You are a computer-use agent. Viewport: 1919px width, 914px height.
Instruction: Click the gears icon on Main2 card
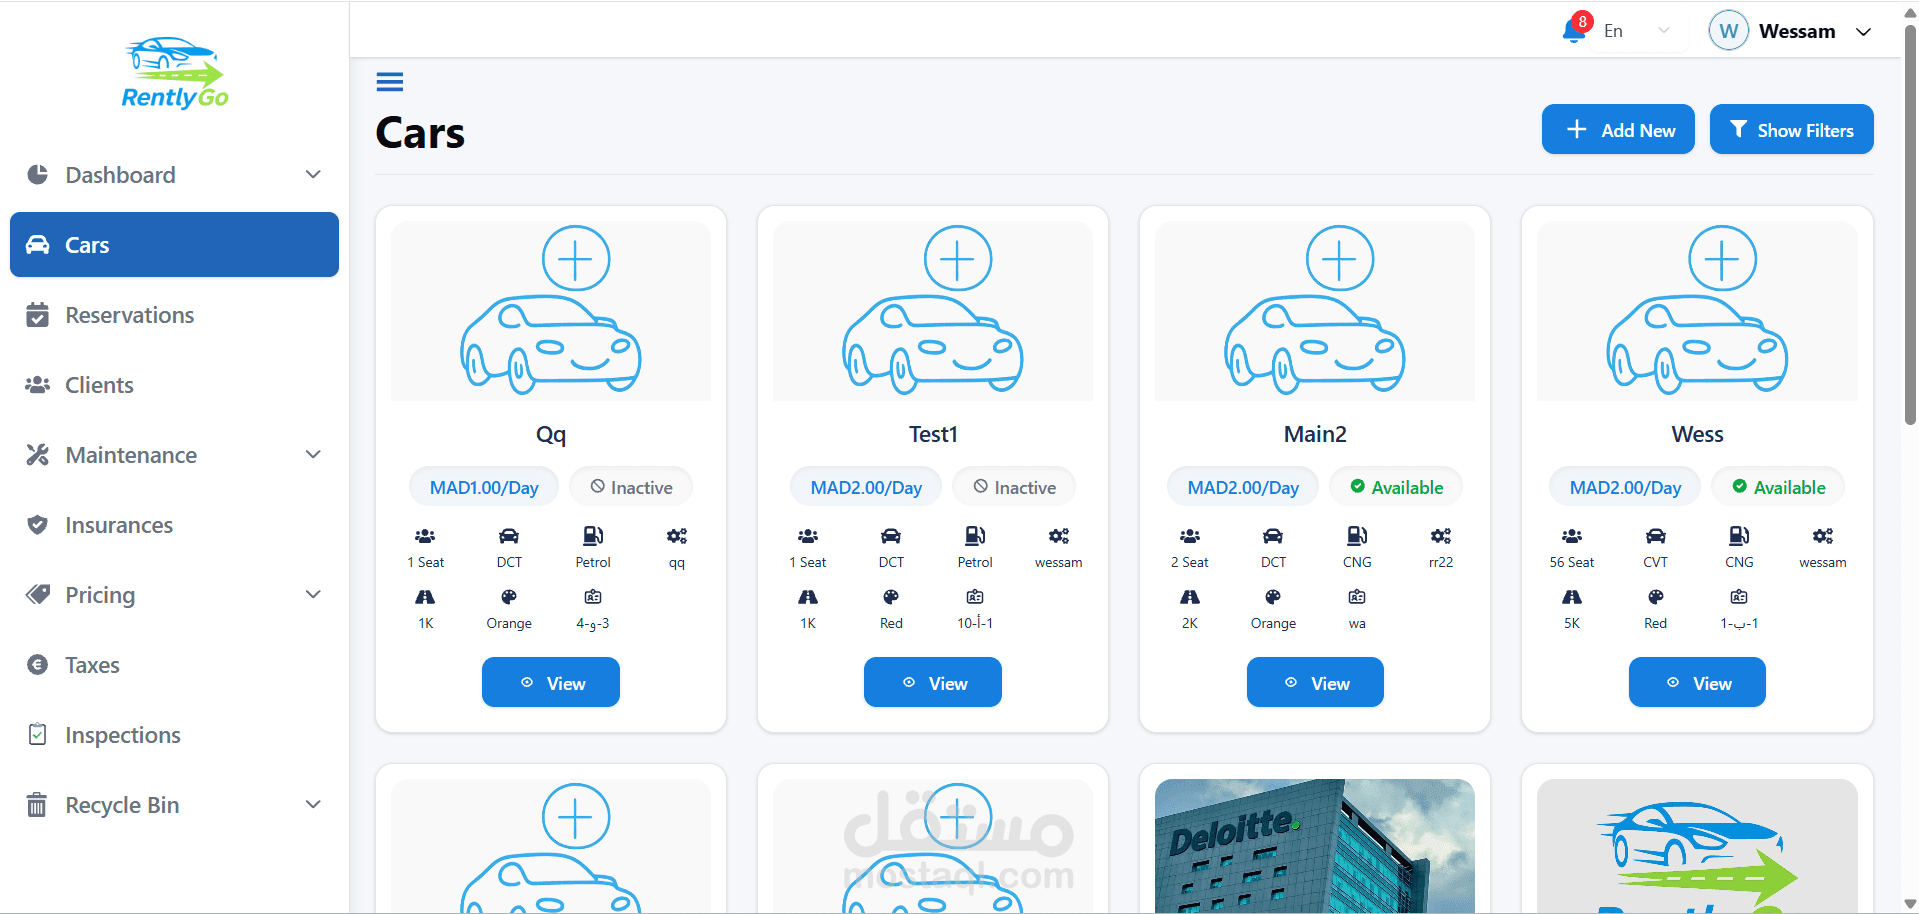[x=1441, y=536]
